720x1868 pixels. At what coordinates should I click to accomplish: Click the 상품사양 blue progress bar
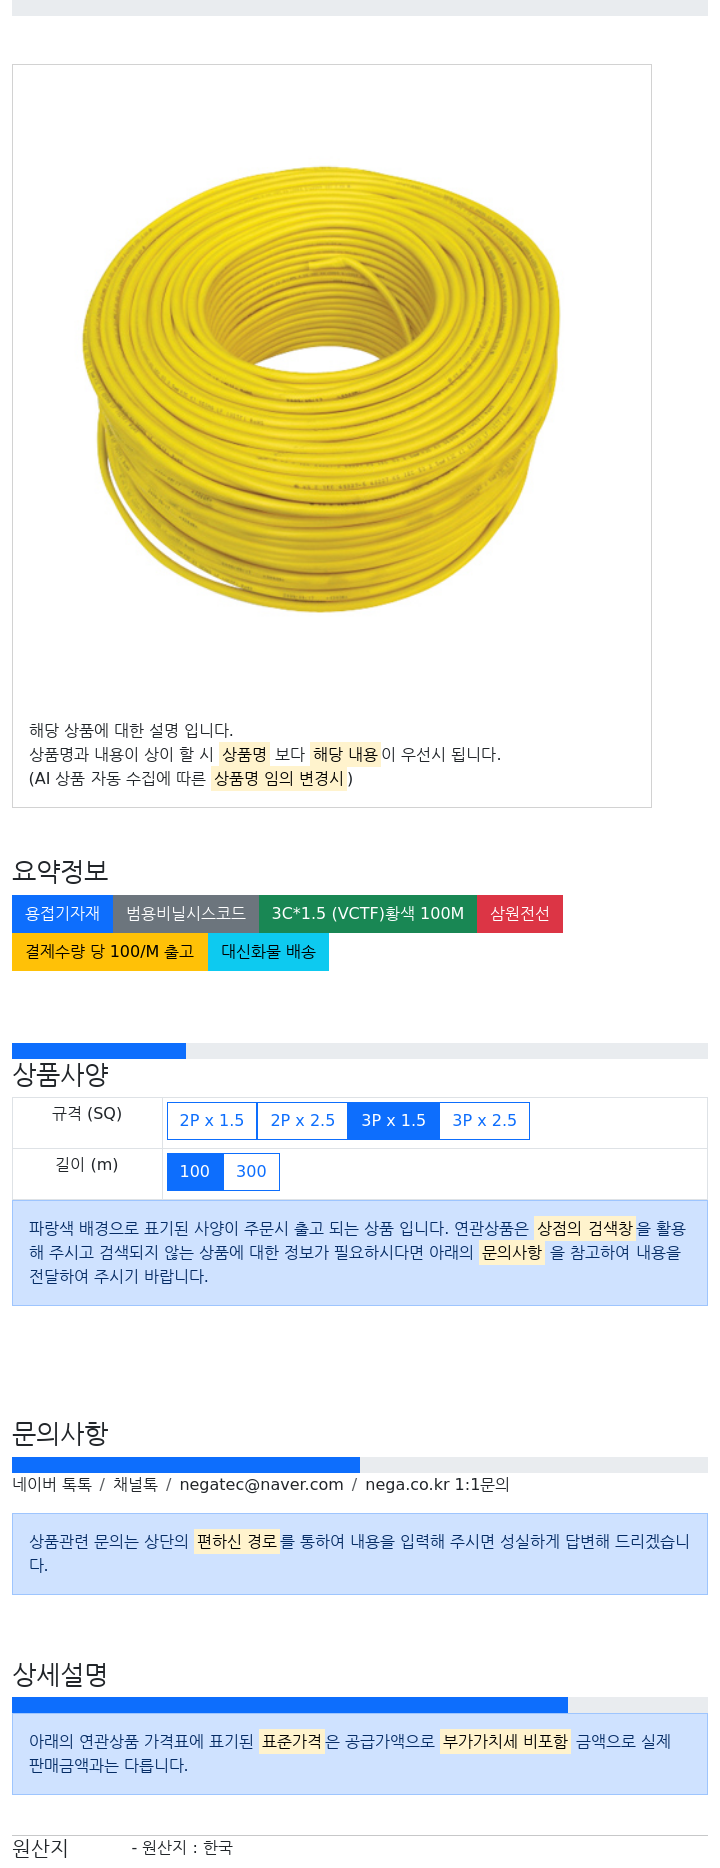(x=99, y=1051)
